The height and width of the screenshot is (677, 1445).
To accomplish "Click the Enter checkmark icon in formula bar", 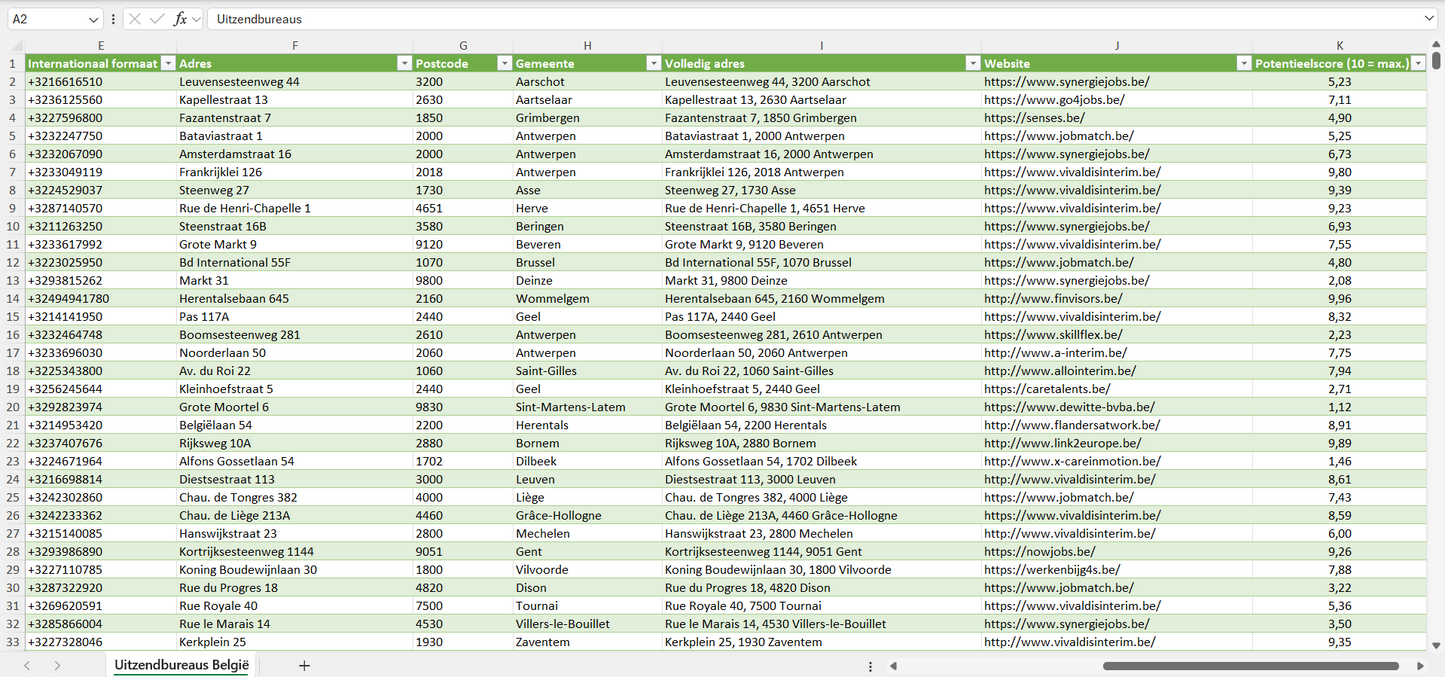I will (157, 19).
